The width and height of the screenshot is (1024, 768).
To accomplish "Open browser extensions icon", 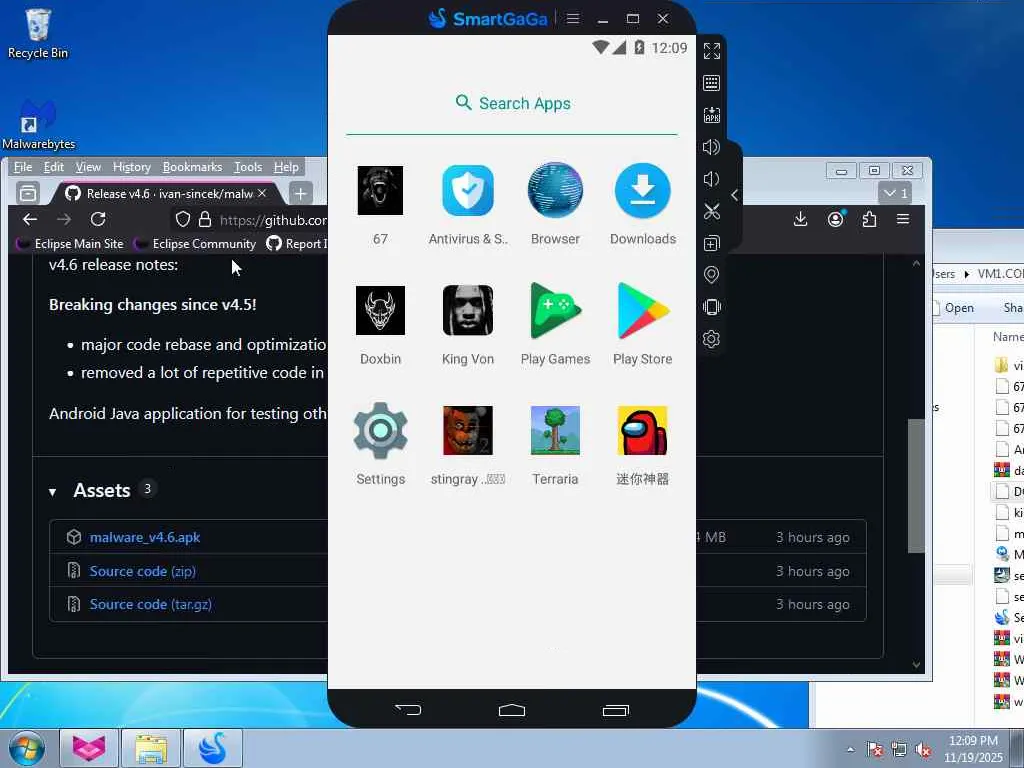I will click(x=869, y=219).
